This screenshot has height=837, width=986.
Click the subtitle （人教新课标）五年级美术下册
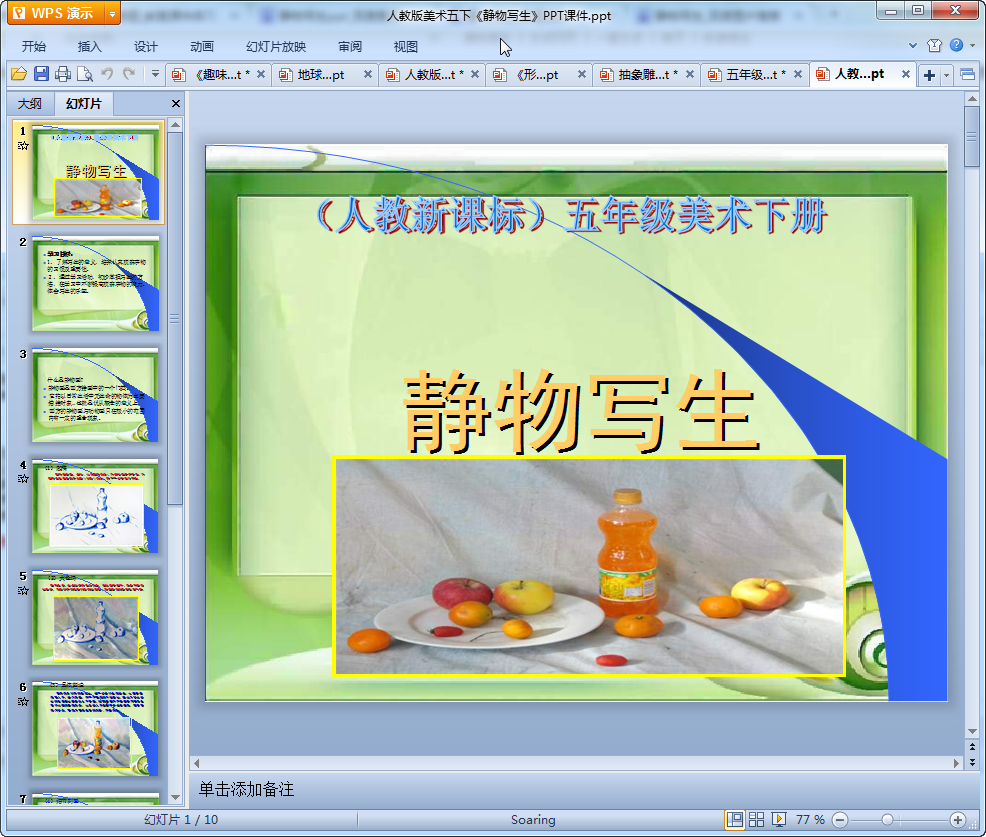[570, 216]
